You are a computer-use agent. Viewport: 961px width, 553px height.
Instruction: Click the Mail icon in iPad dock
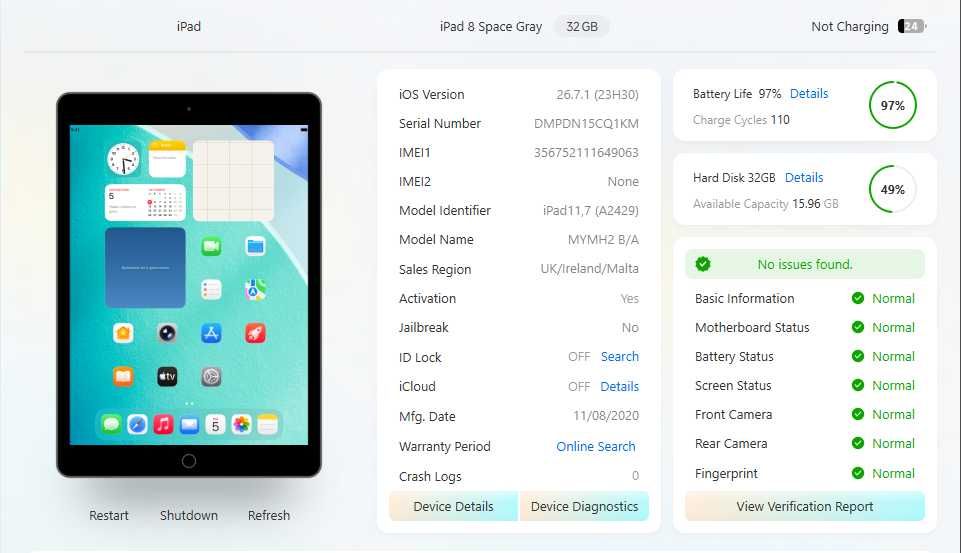[189, 424]
